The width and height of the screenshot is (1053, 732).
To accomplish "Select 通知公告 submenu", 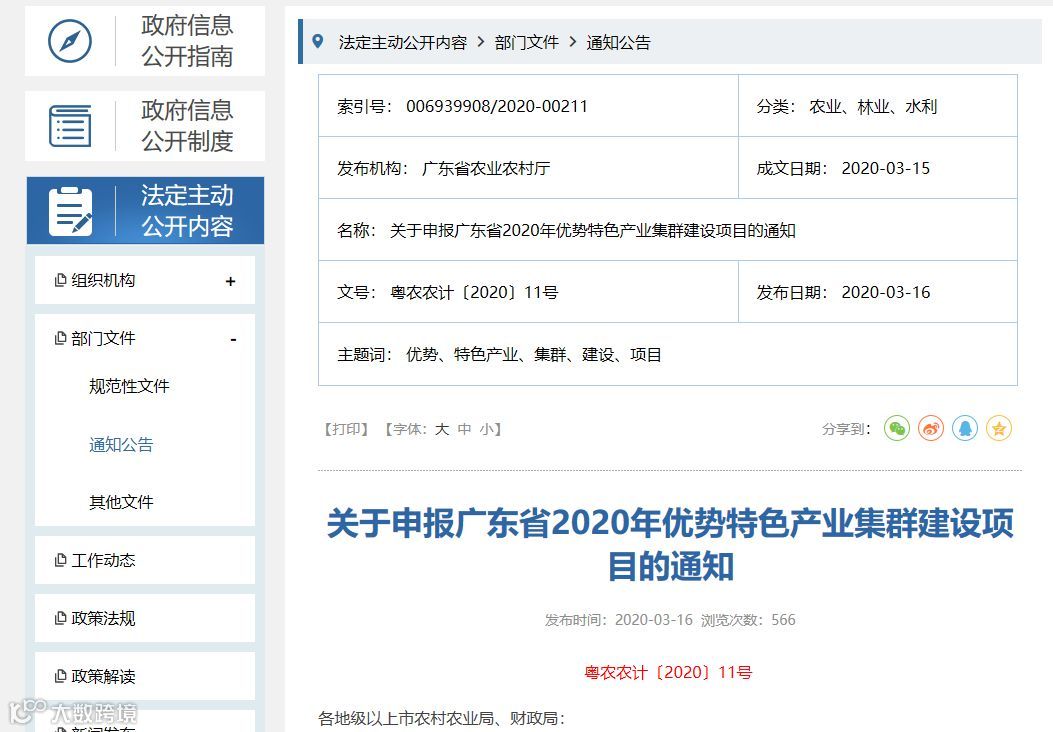I will click(121, 445).
